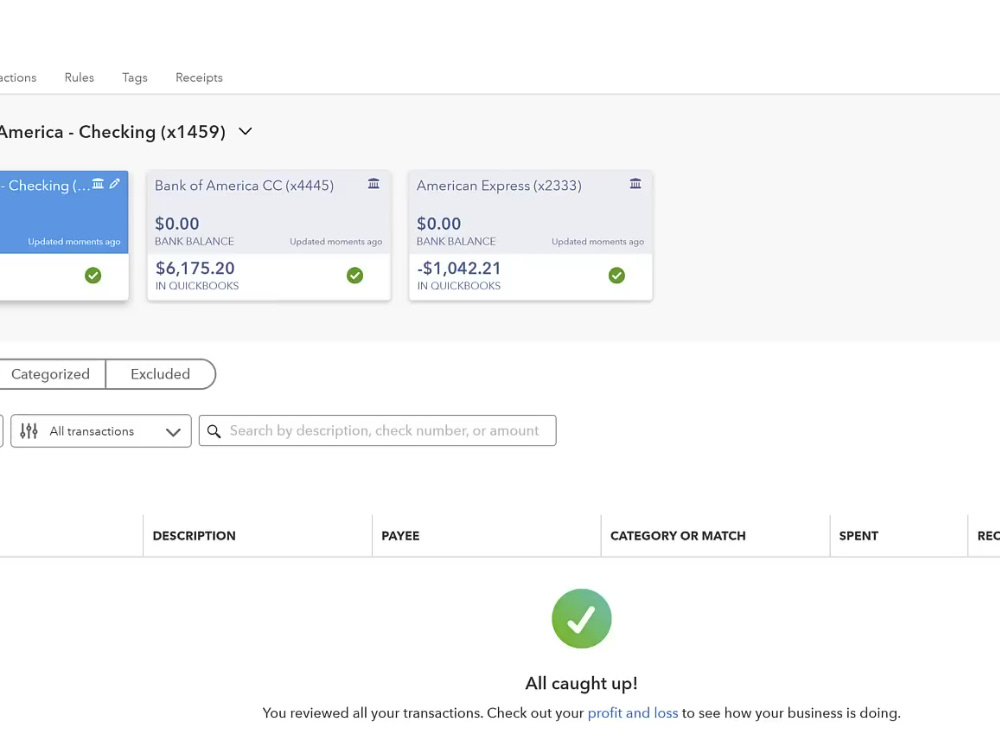Click bank icon on Bank of America CC card
Viewport: 1000px width, 750px height.
[374, 184]
